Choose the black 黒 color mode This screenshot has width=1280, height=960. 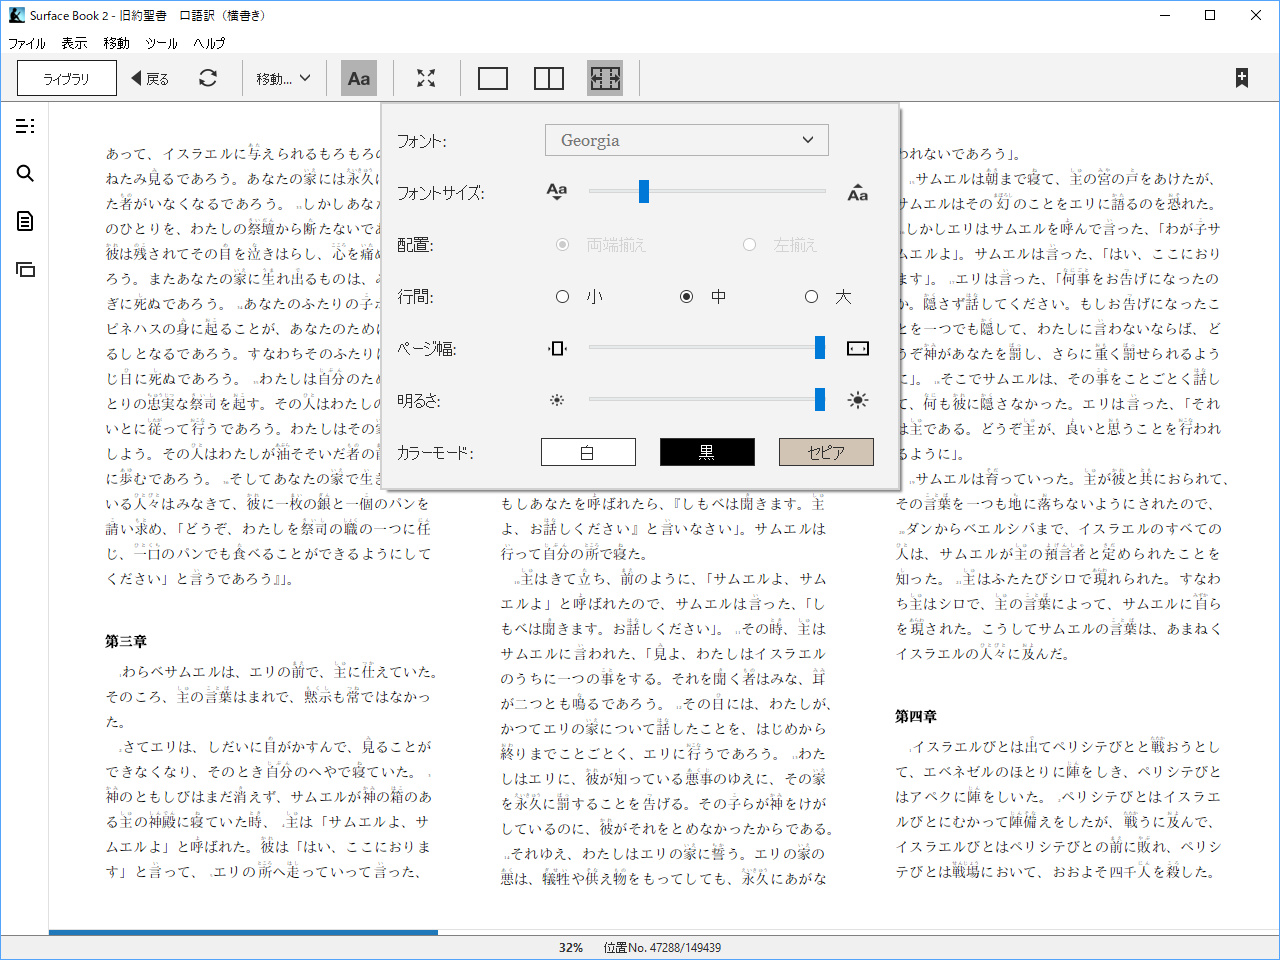point(707,452)
